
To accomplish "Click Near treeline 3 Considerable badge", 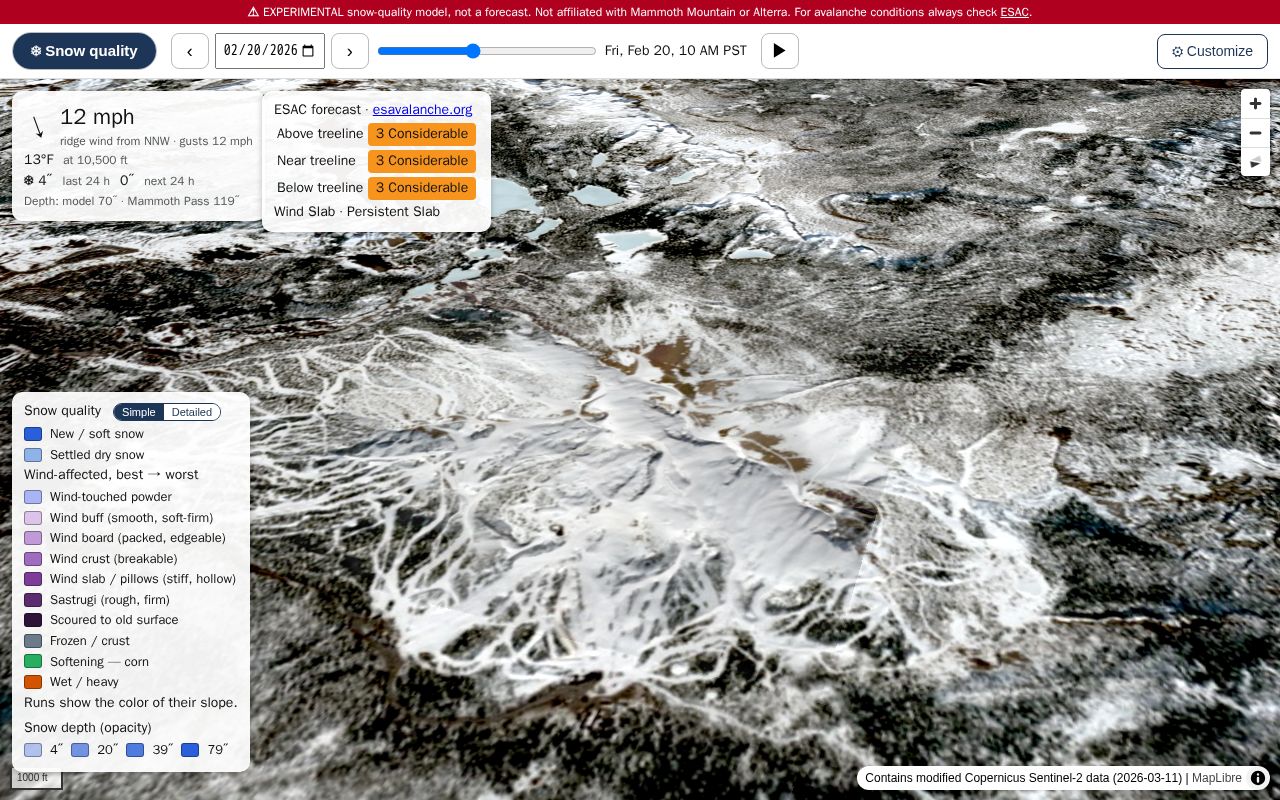I will tap(422, 161).
